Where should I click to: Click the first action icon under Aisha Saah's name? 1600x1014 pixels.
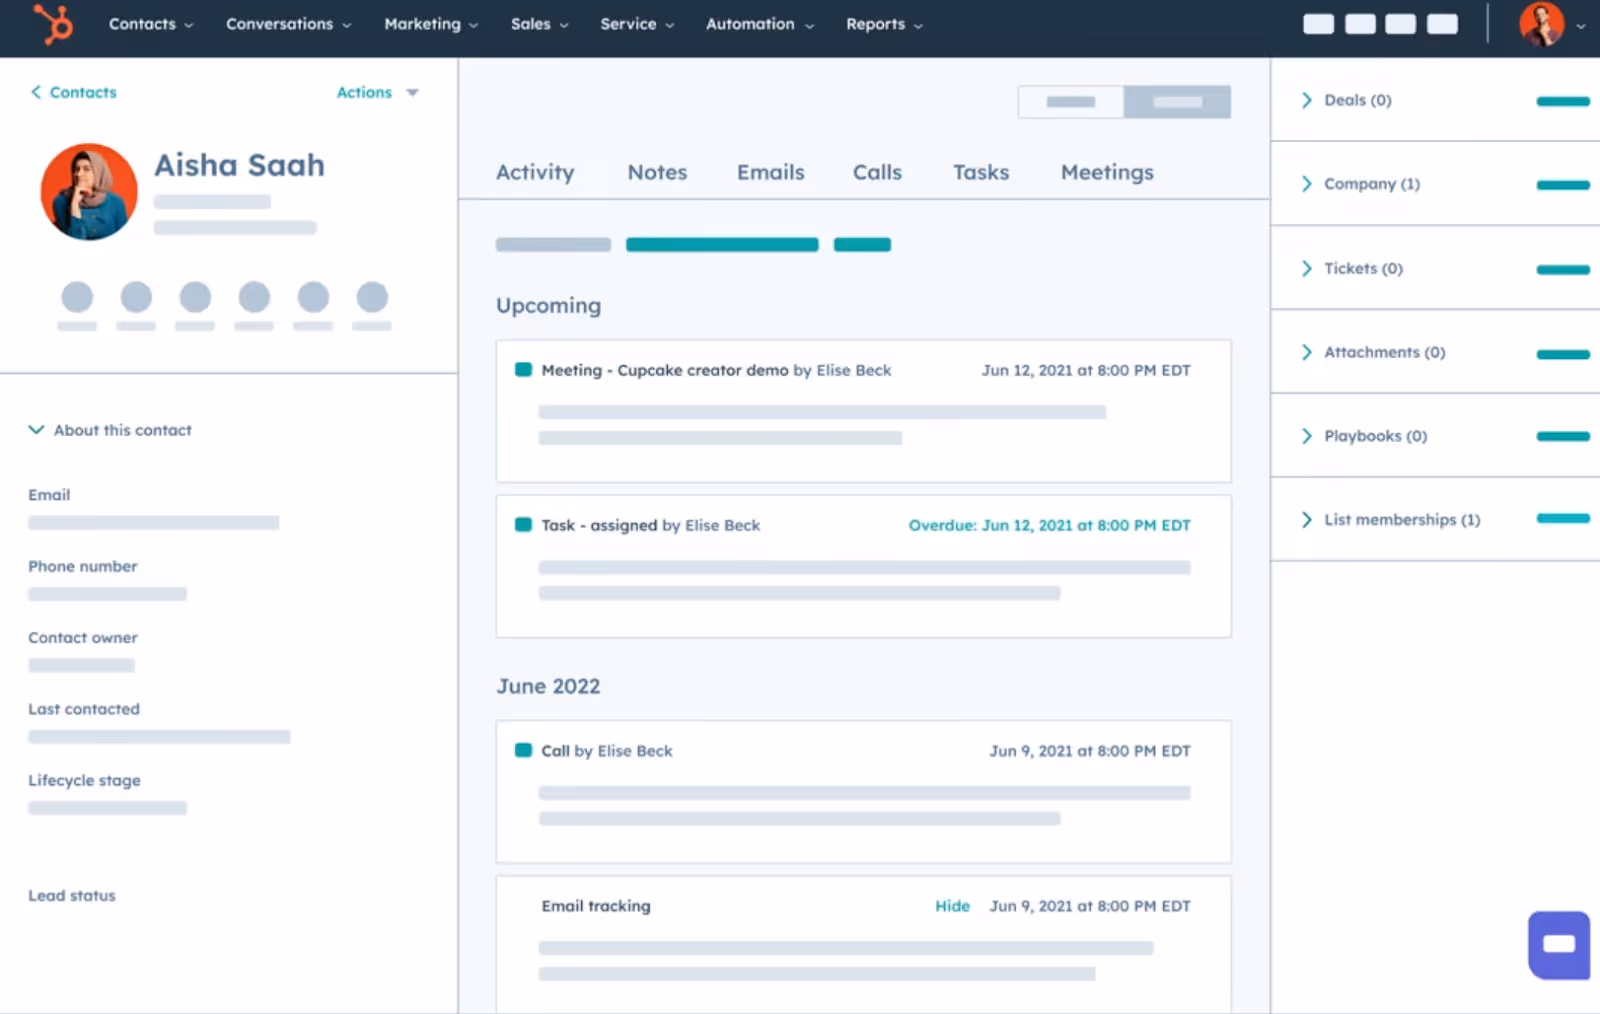point(77,295)
